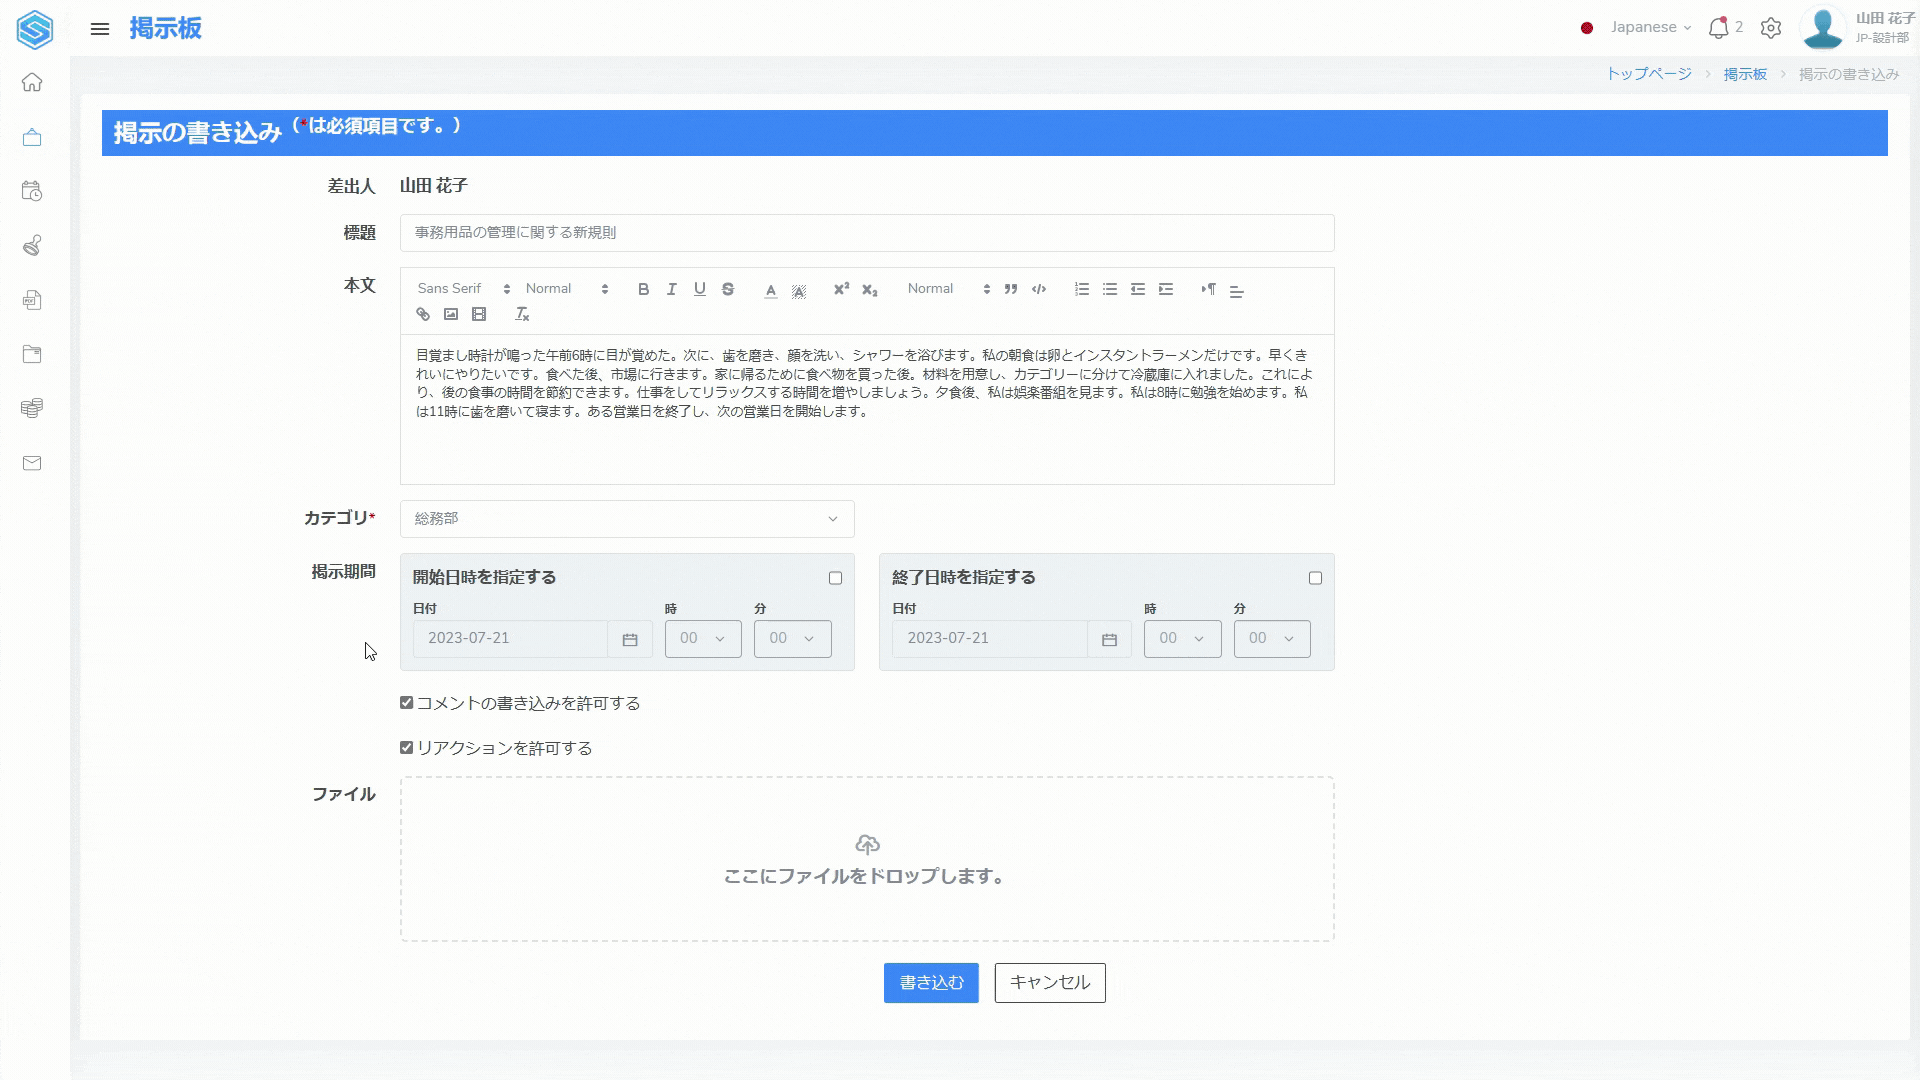Clear text formatting with Tx icon

(522, 314)
